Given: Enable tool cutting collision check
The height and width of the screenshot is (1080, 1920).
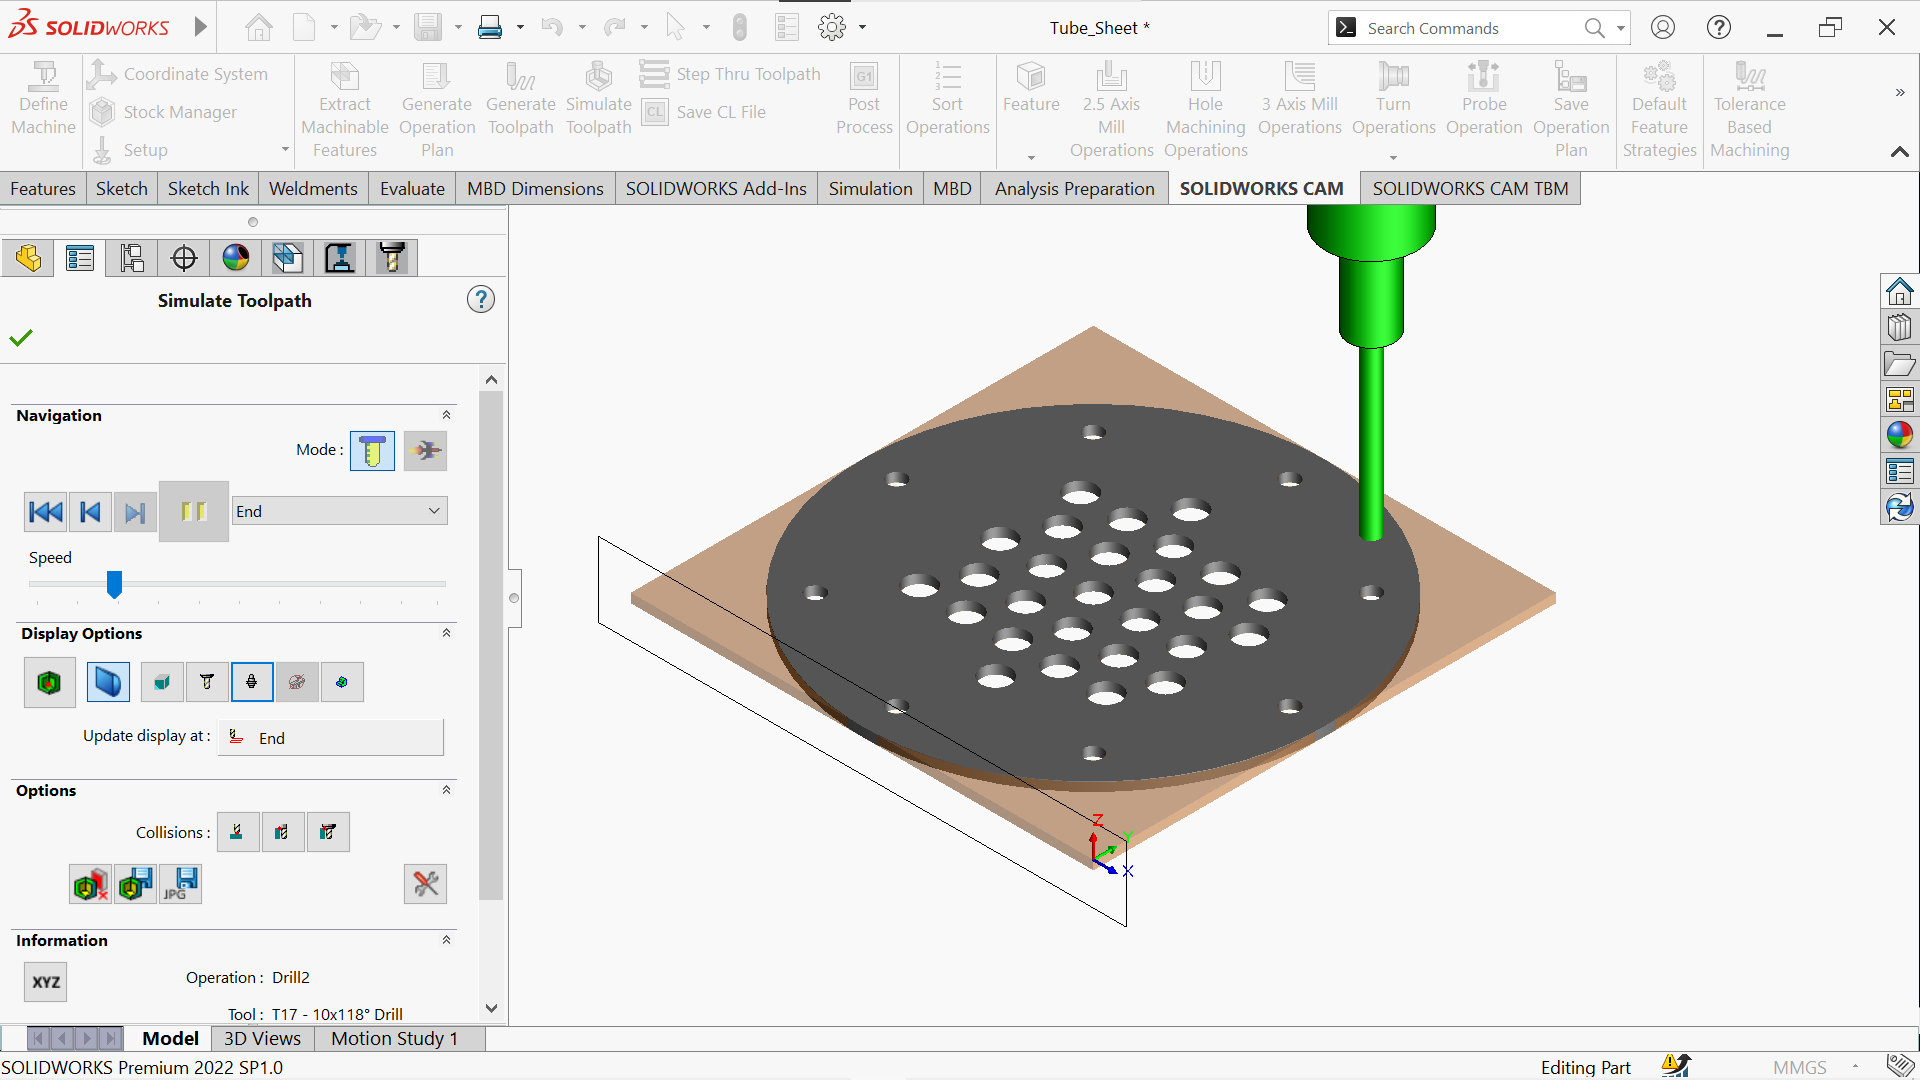Looking at the screenshot, I should click(238, 832).
